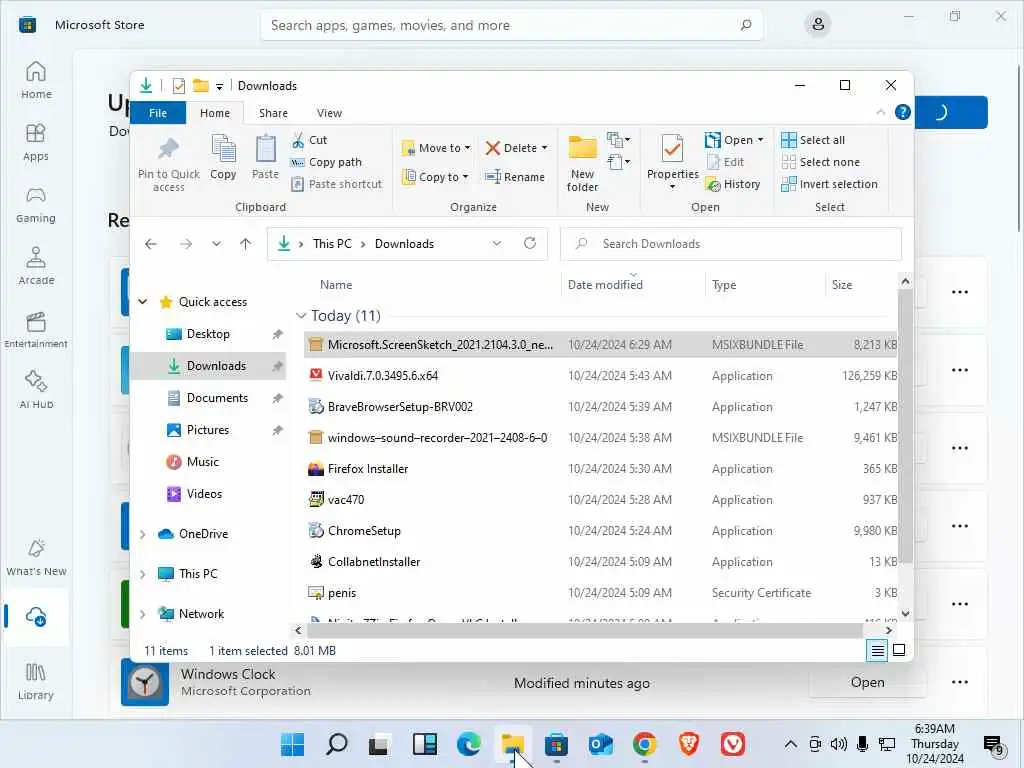1024x768 pixels.
Task: Click the horizontal scrollbar in file list
Action: [584, 630]
